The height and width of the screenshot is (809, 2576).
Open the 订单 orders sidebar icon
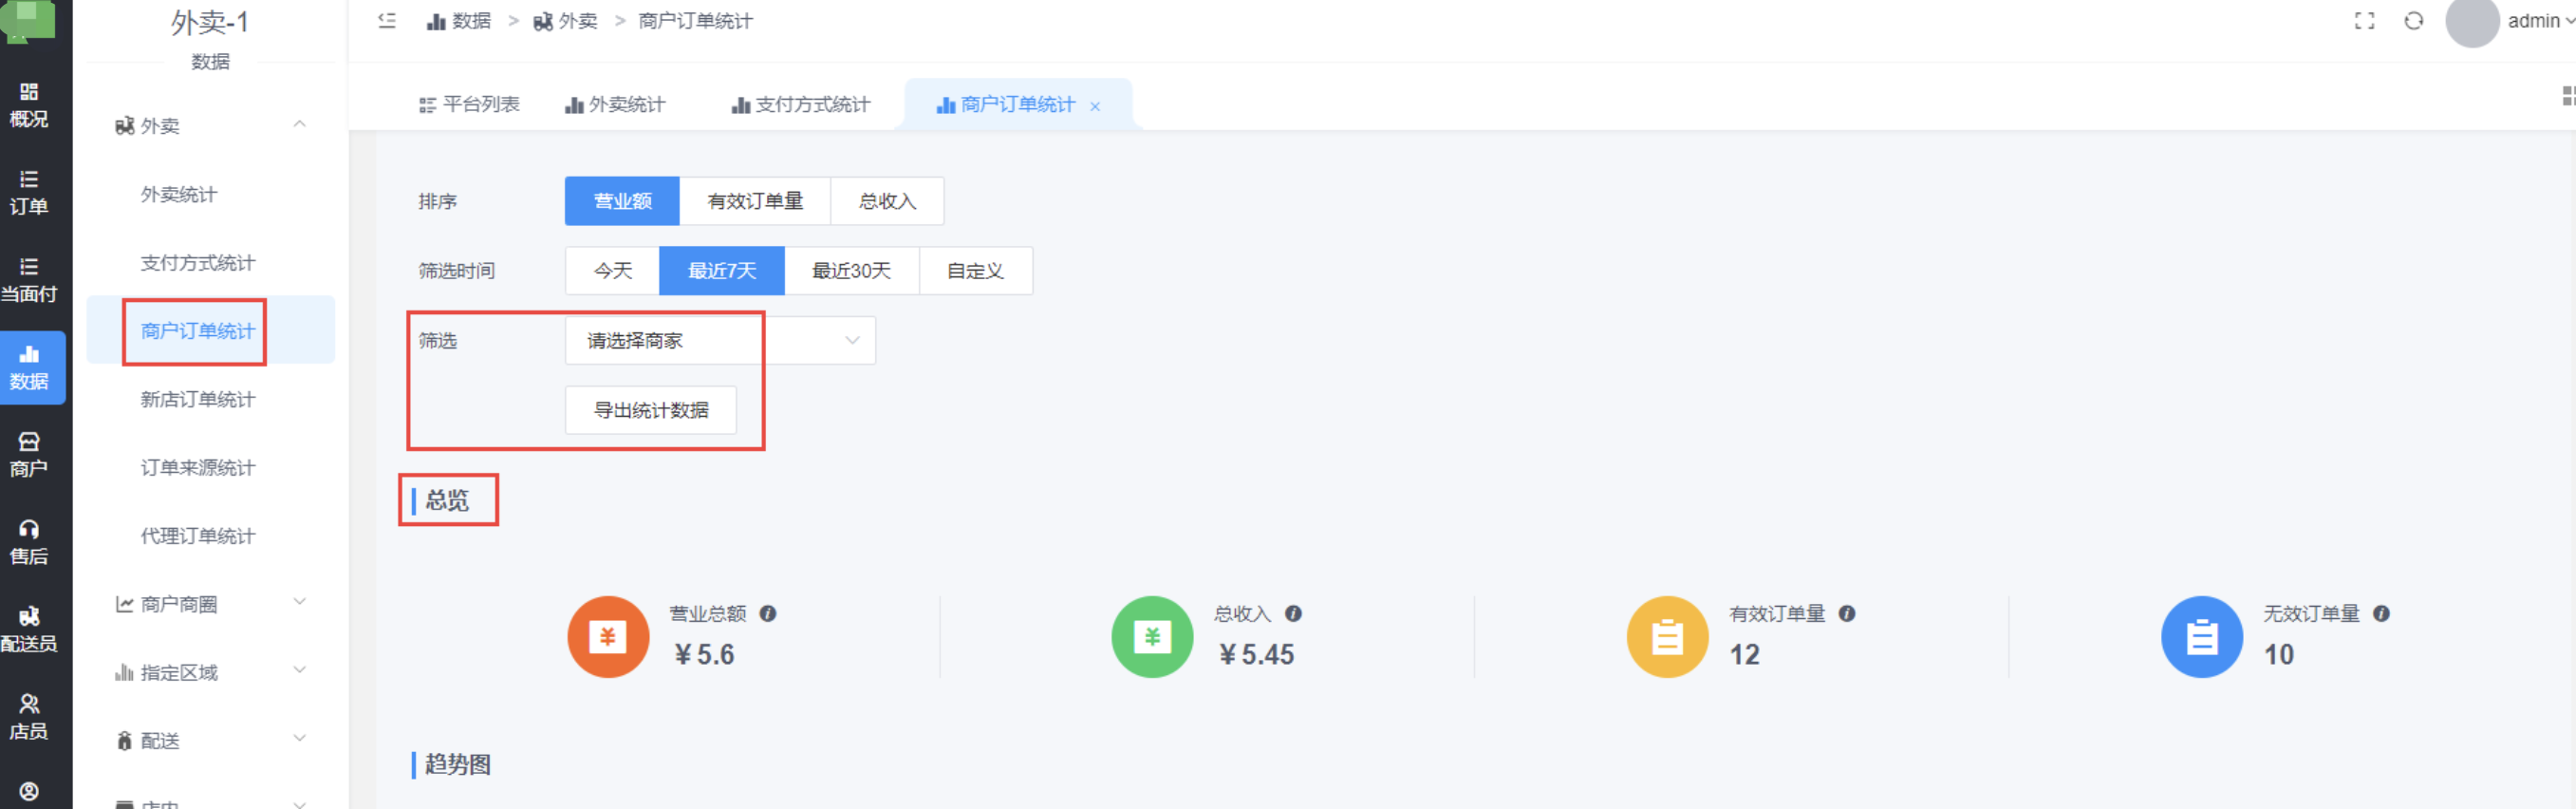click(29, 193)
